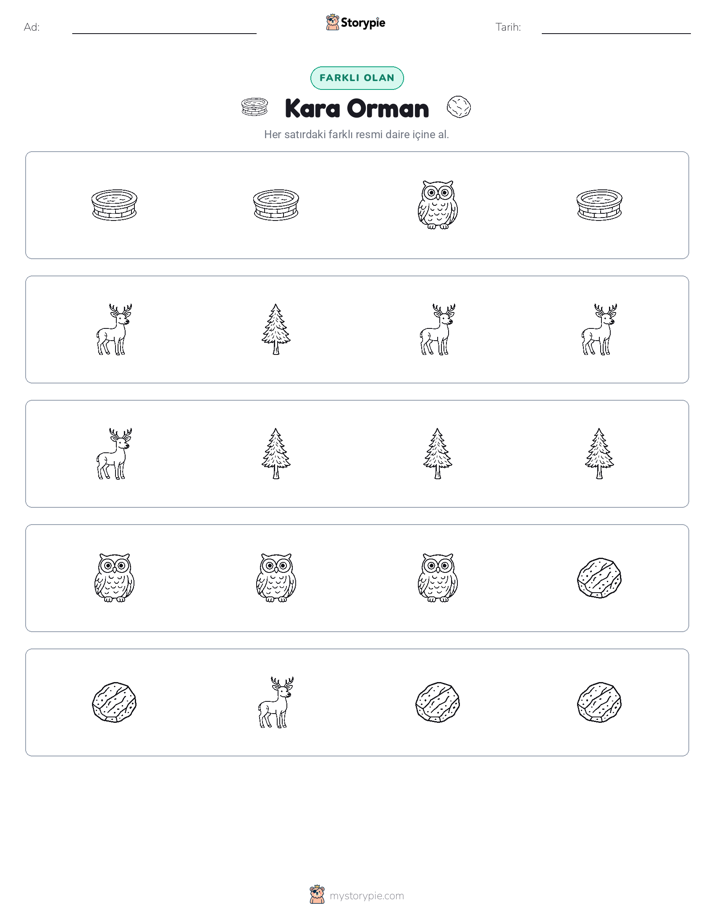Click the FARKLI OLAN badge
714x924 pixels.
[x=357, y=78]
